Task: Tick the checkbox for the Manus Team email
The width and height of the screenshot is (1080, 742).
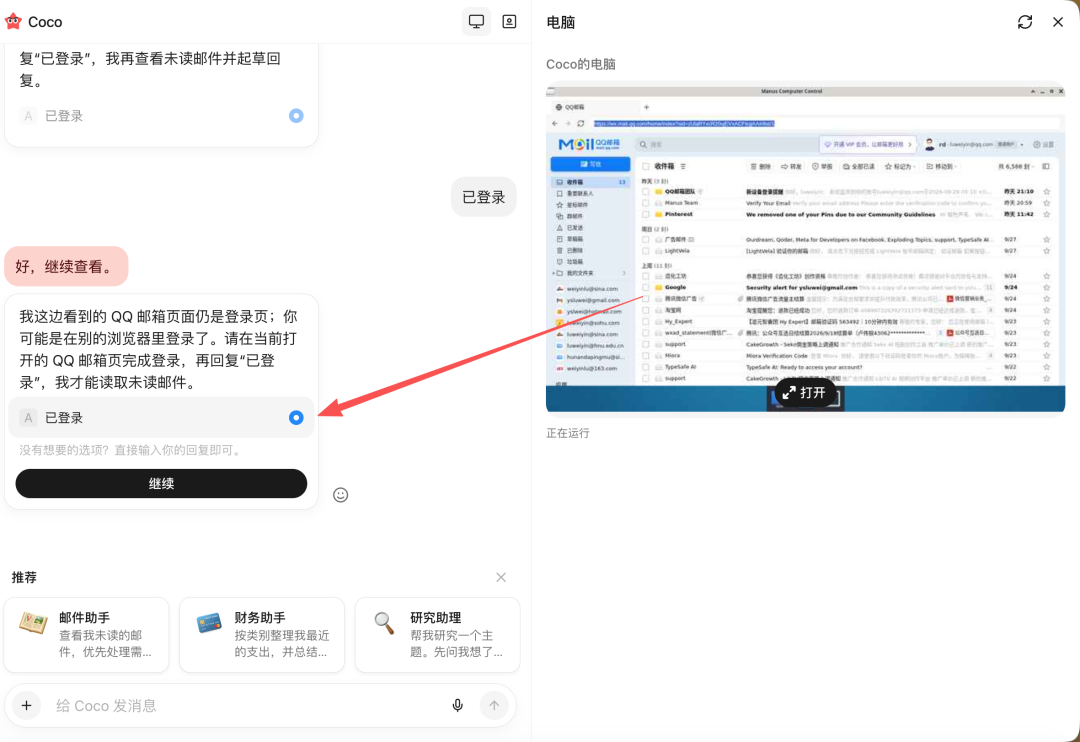Action: (645, 203)
